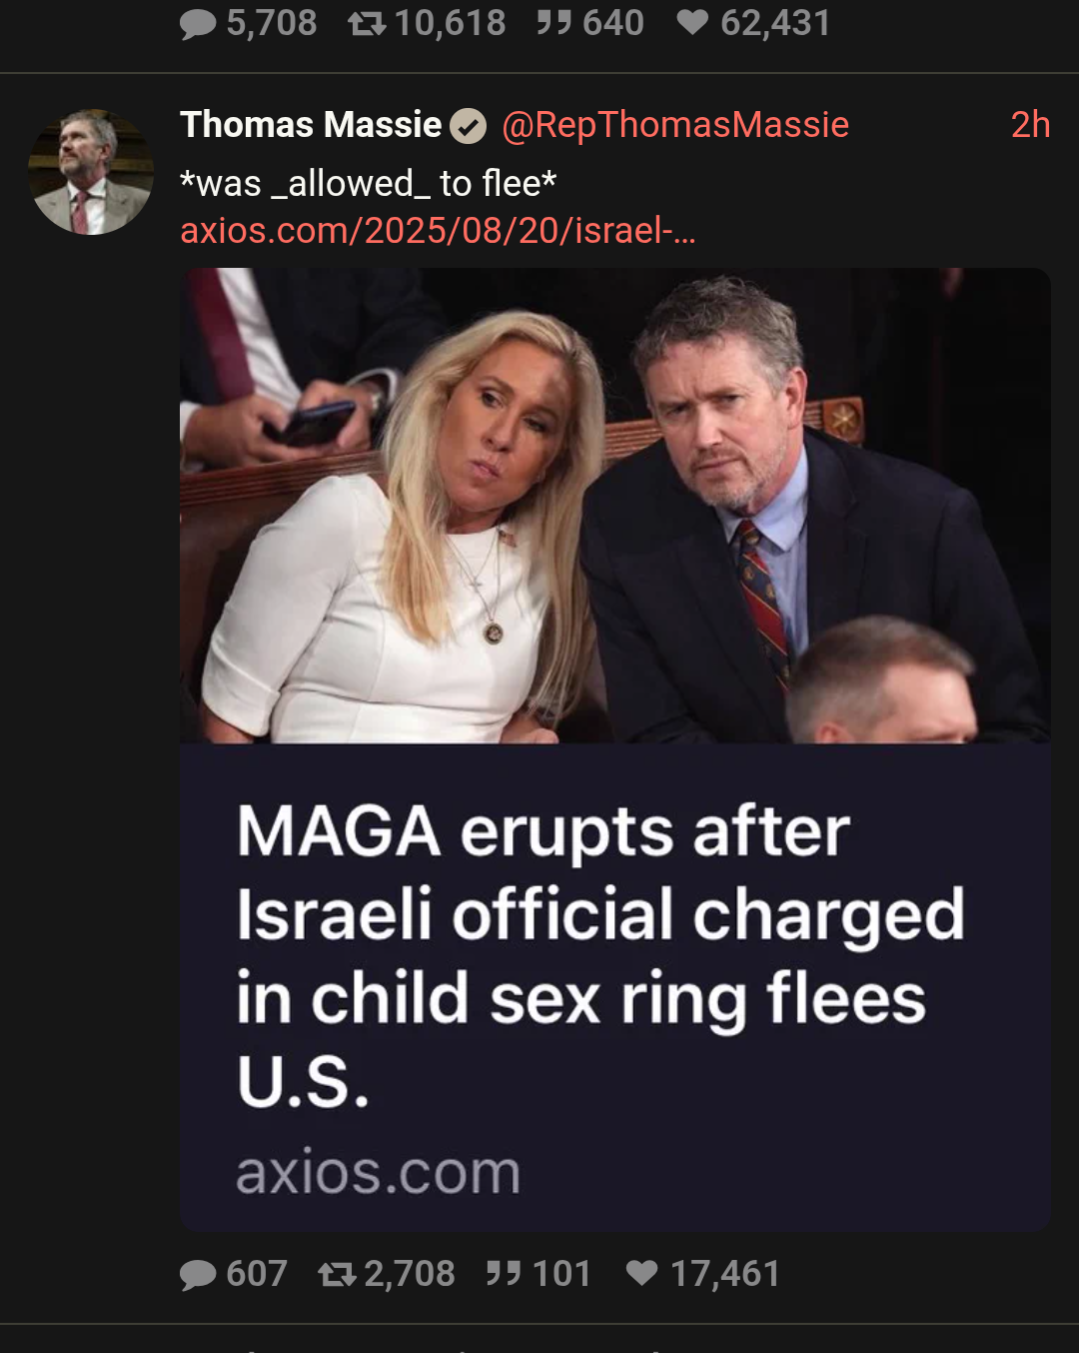
Task: Click the verified badge beside Thomas Massie
Action: pos(468,127)
